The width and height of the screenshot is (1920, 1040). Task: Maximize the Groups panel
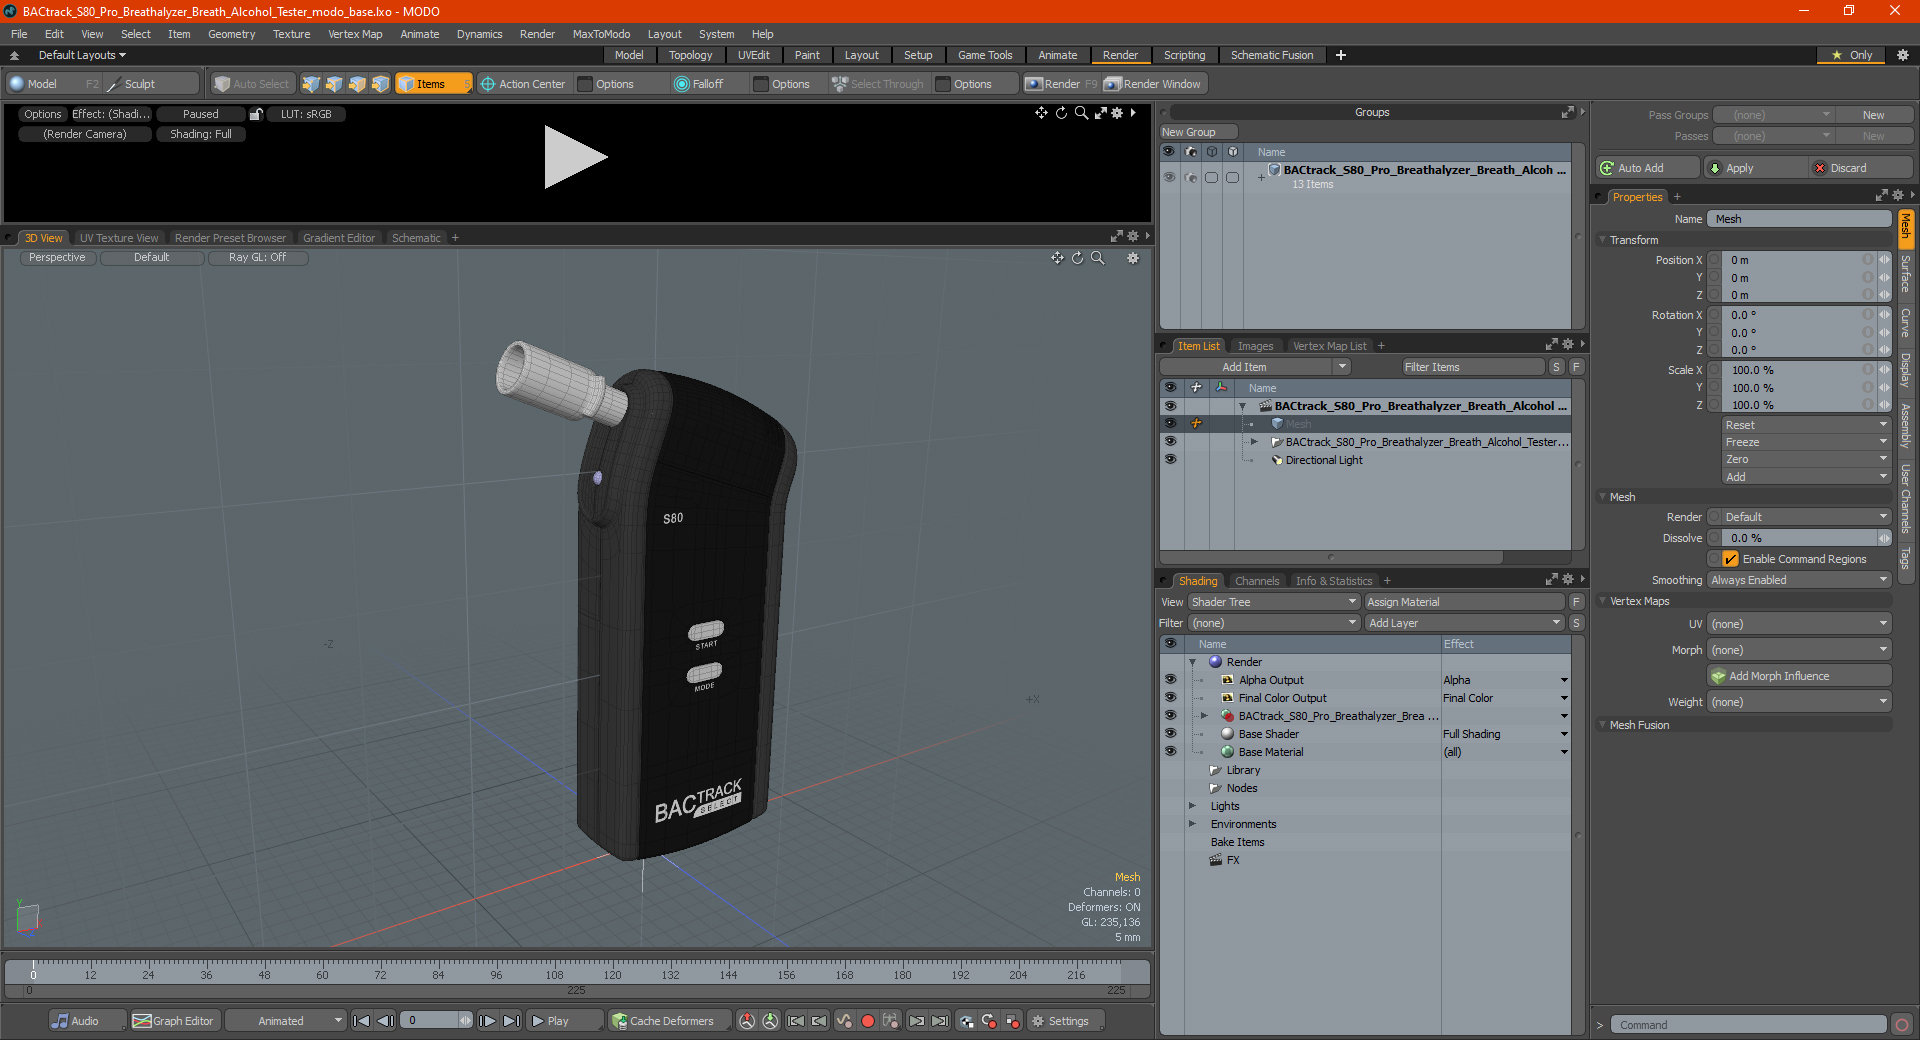pos(1568,112)
